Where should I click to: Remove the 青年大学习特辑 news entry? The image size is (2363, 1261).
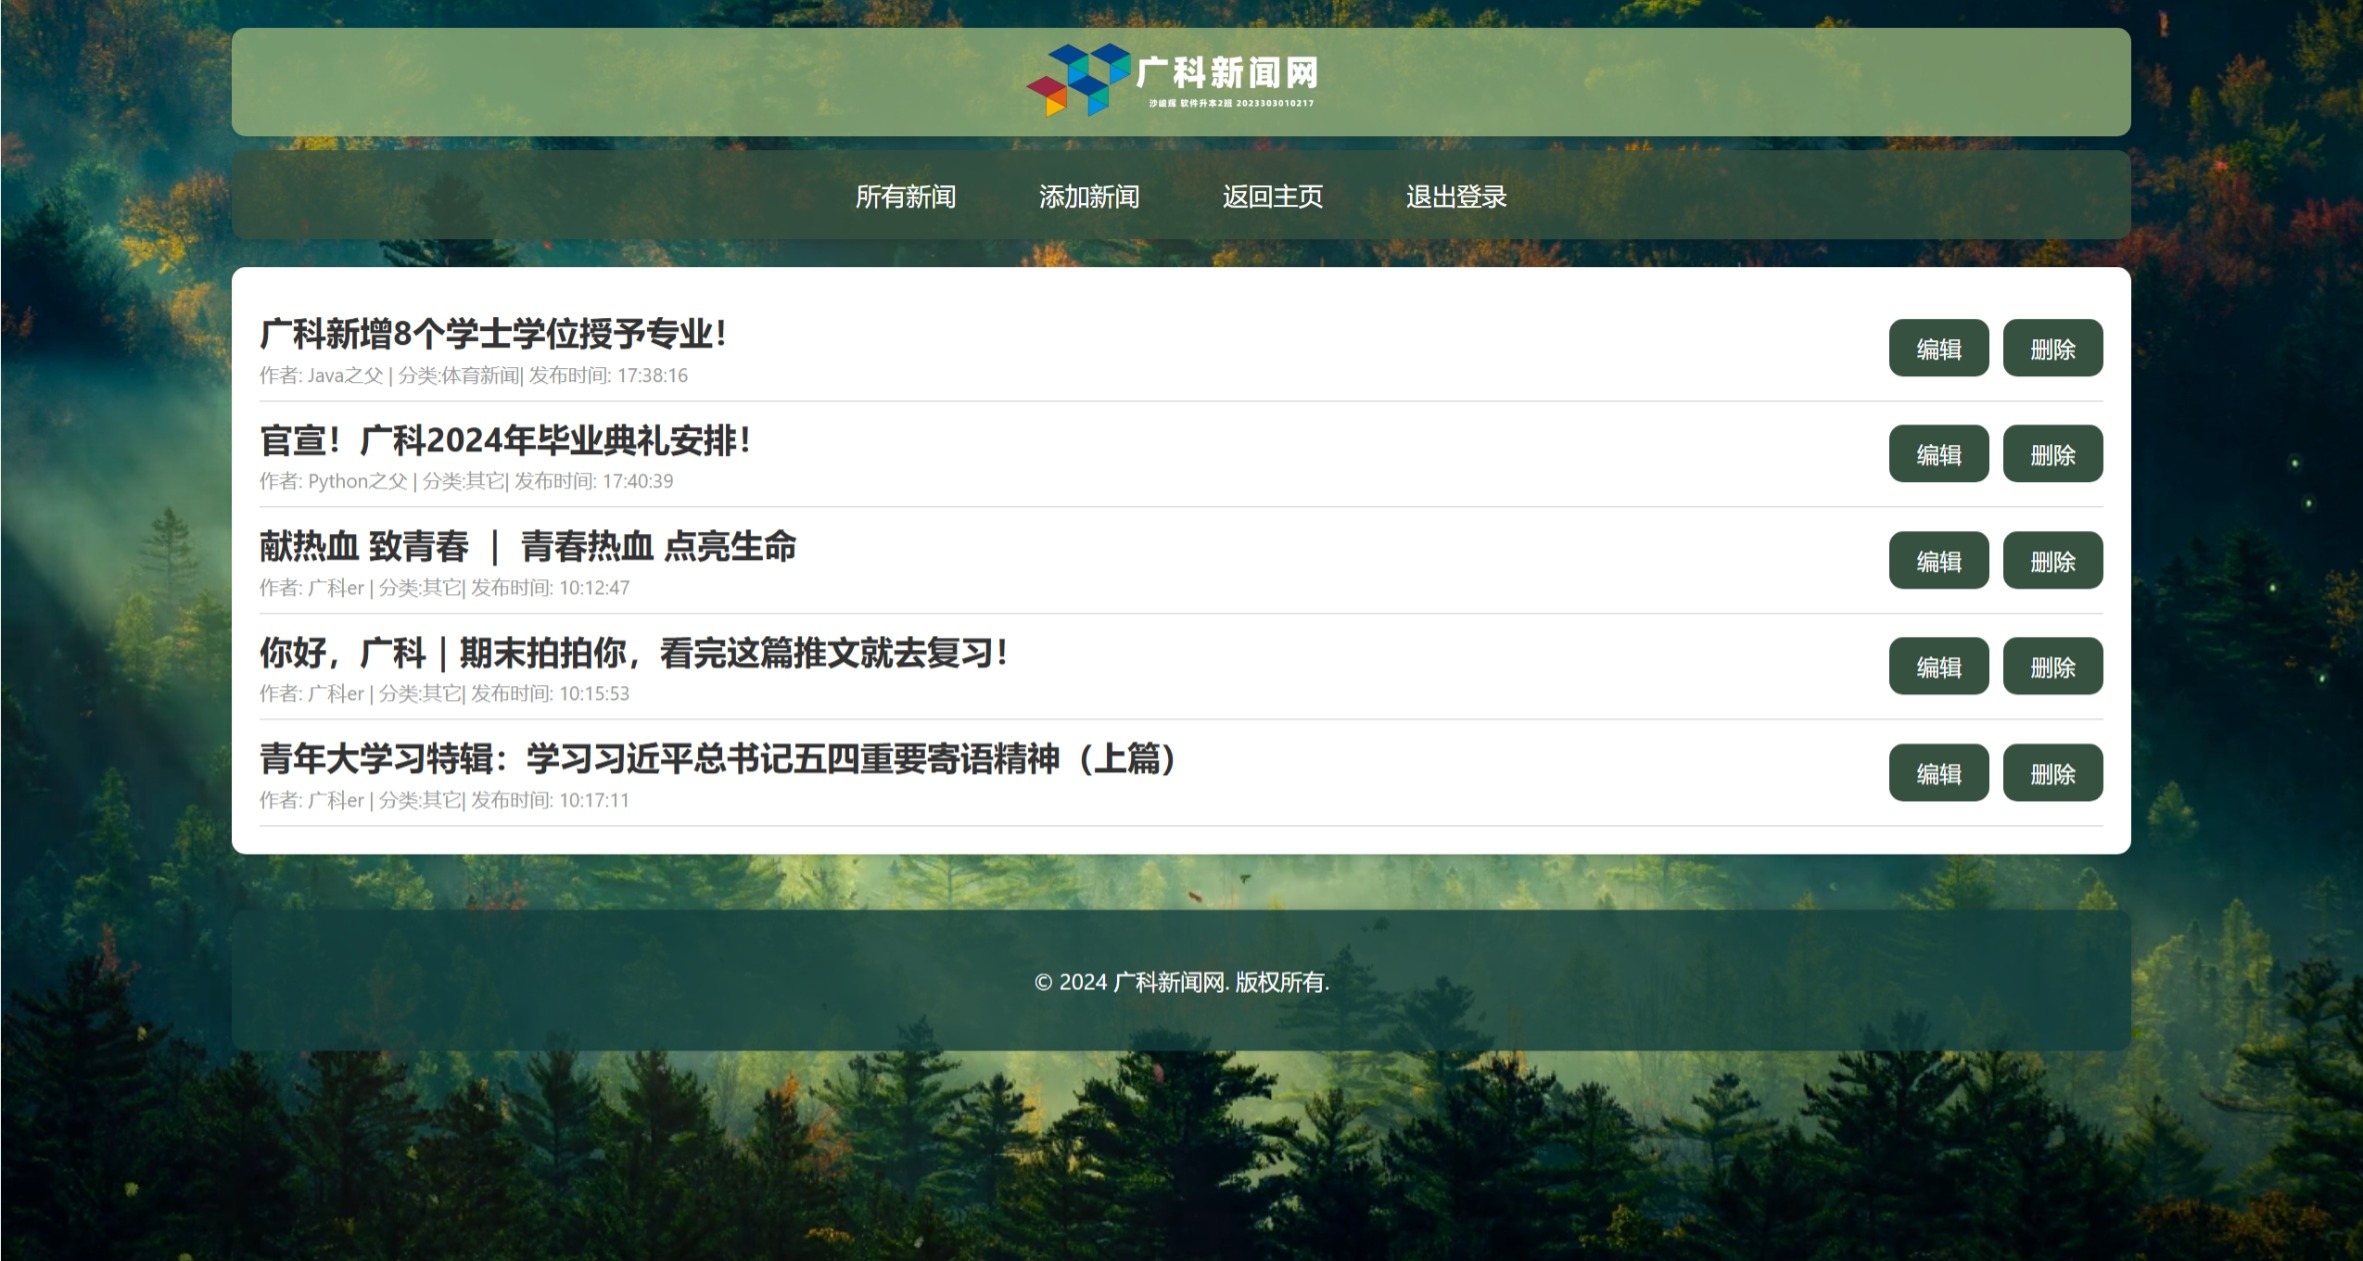pos(2052,773)
